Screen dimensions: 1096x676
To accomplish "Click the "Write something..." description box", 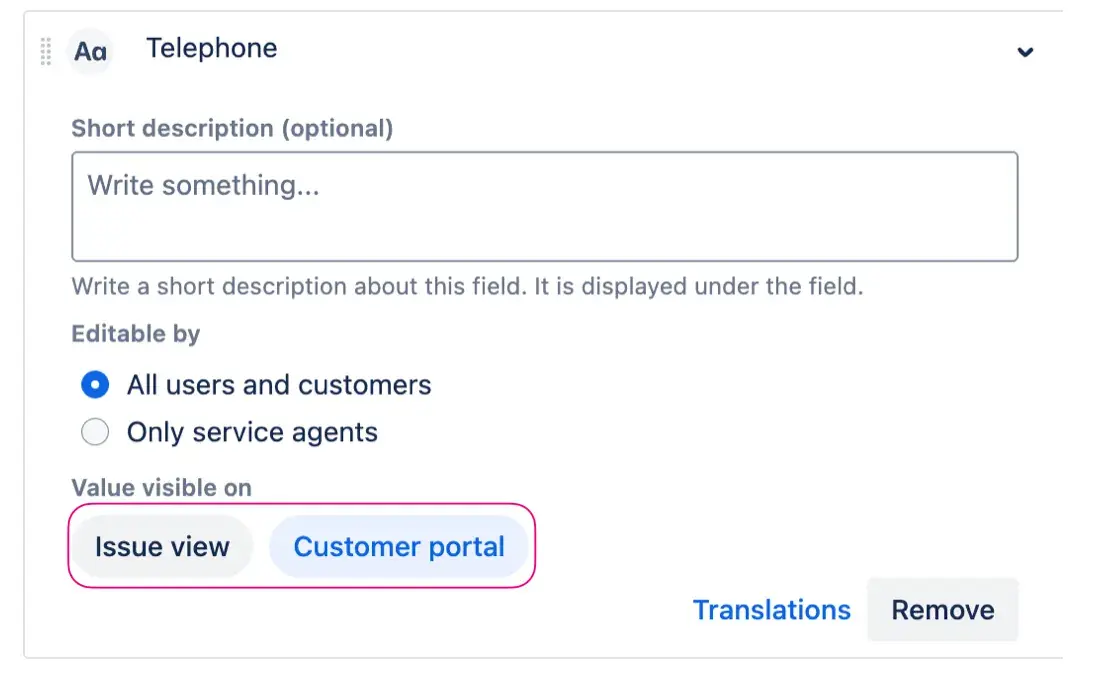I will pyautogui.click(x=544, y=205).
